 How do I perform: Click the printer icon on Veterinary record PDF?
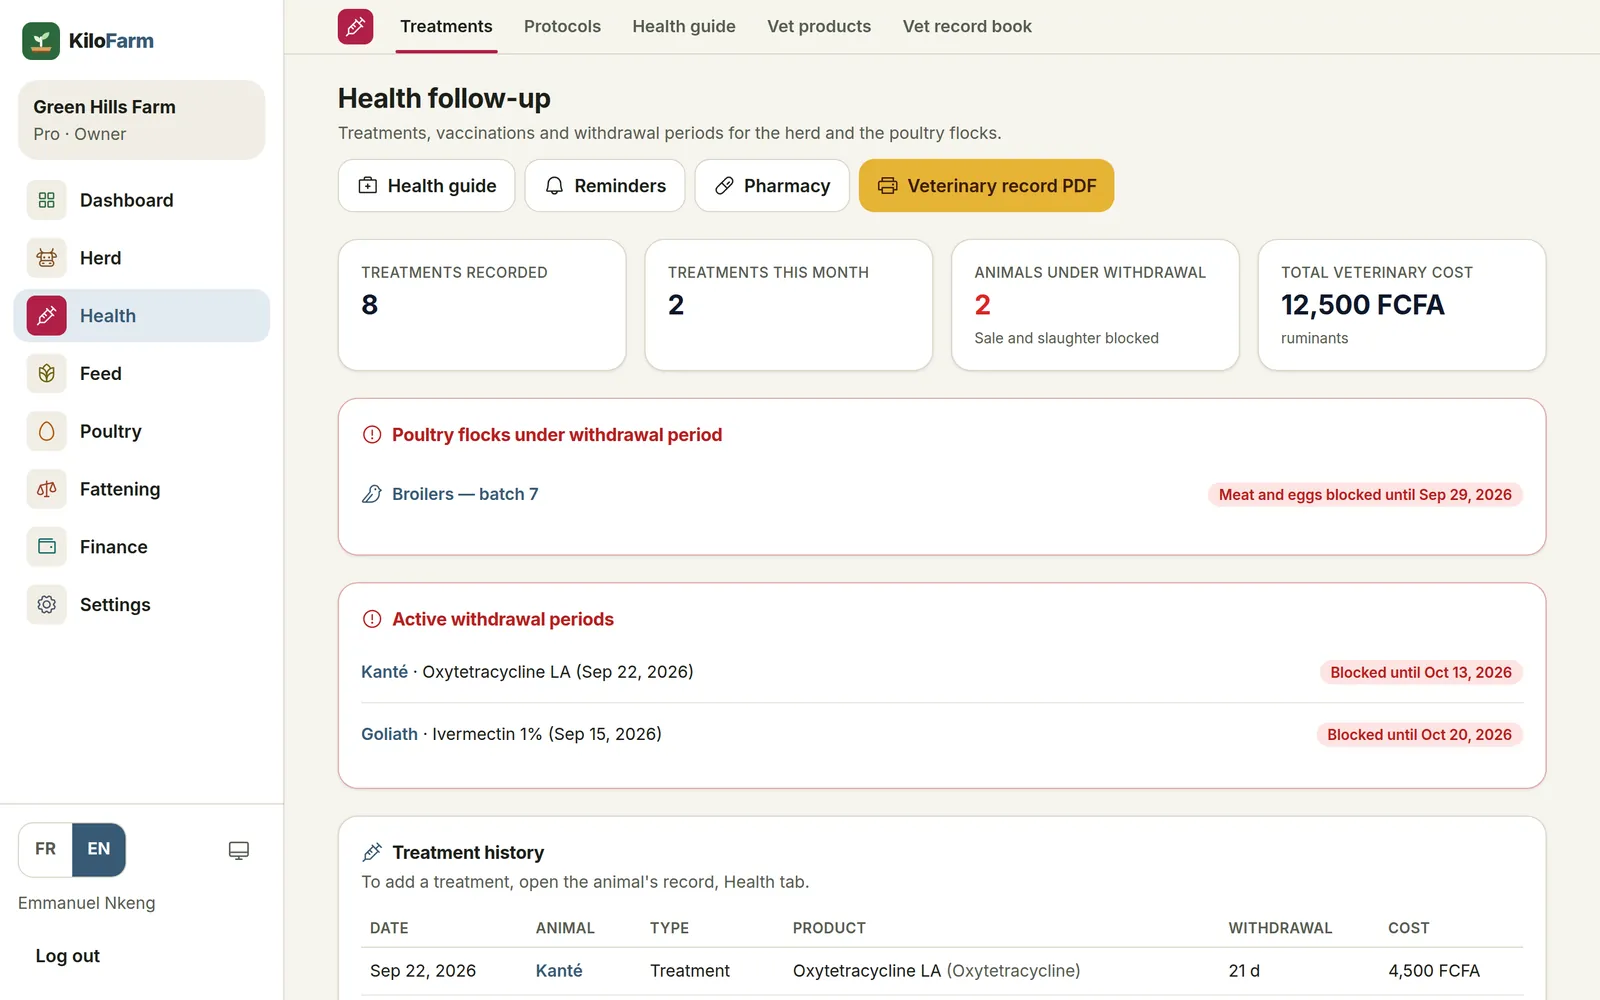[887, 186]
